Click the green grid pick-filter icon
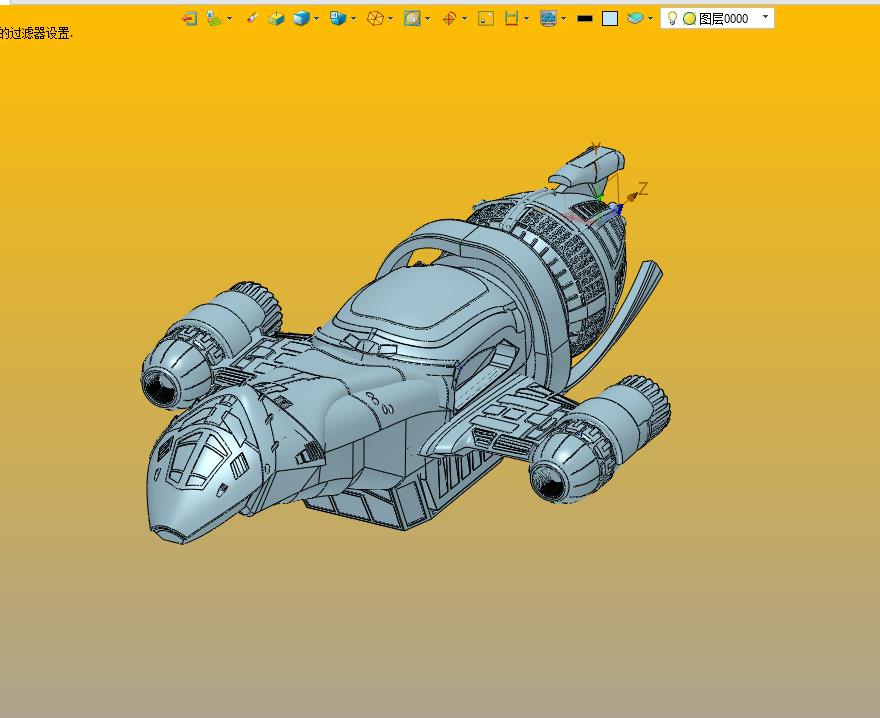The height and width of the screenshot is (718, 880). (214, 19)
